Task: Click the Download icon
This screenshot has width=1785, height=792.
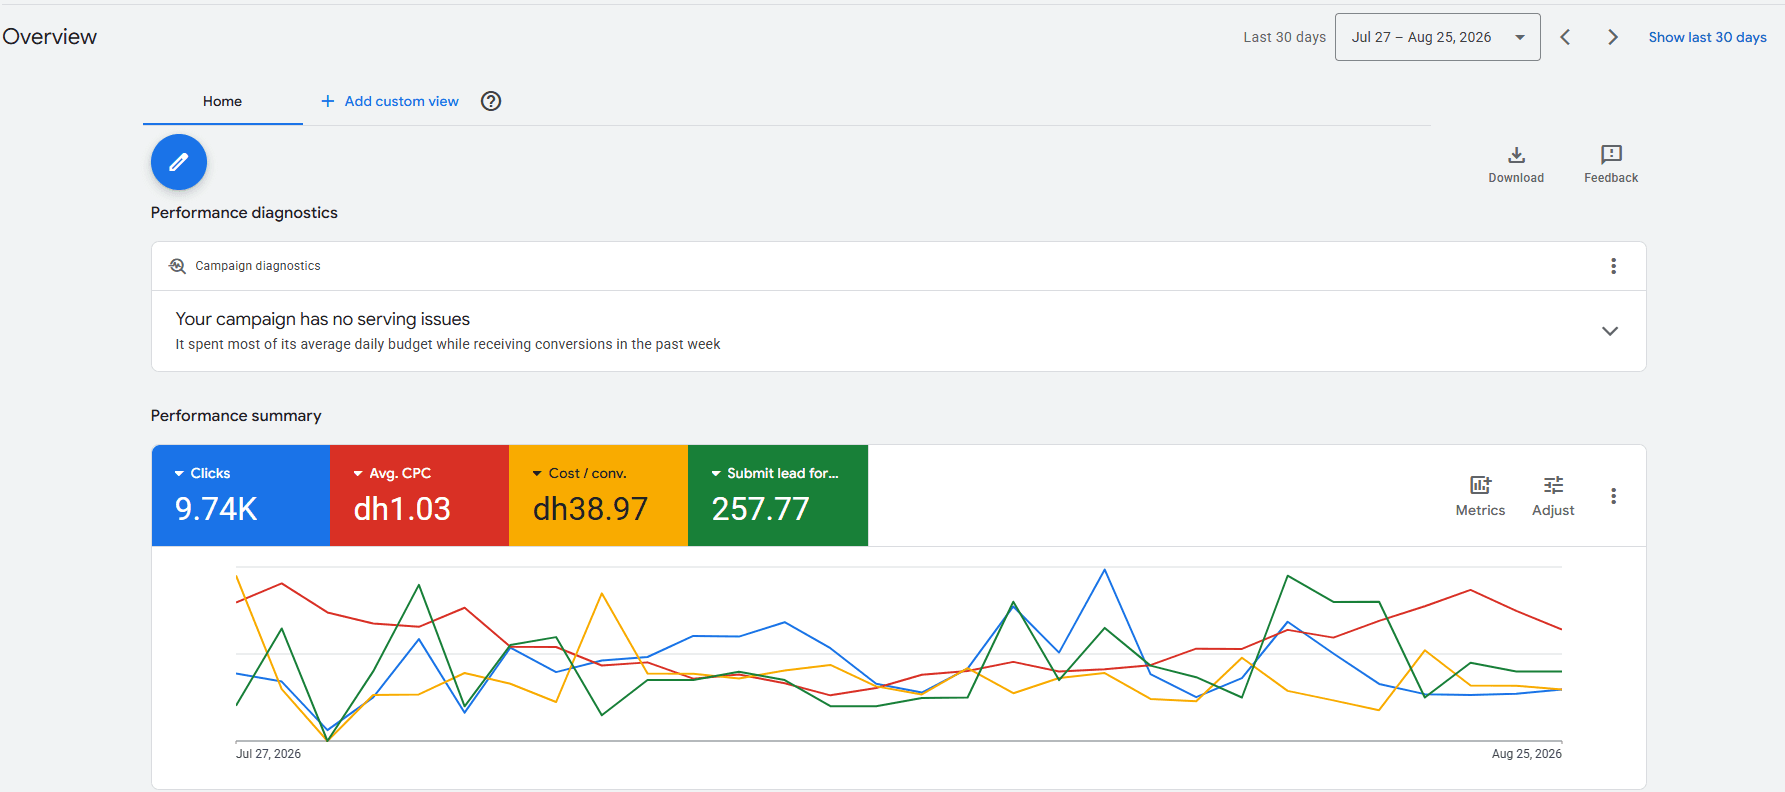Action: pyautogui.click(x=1516, y=155)
